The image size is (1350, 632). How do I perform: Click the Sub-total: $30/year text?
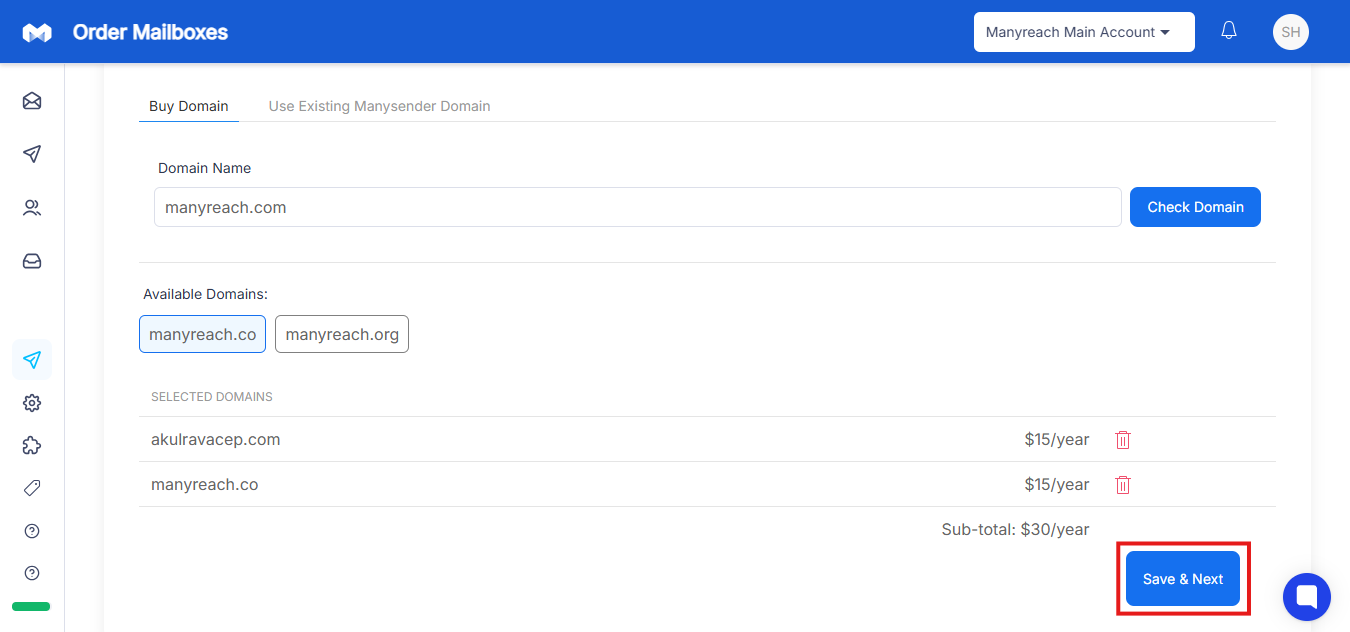point(1015,529)
